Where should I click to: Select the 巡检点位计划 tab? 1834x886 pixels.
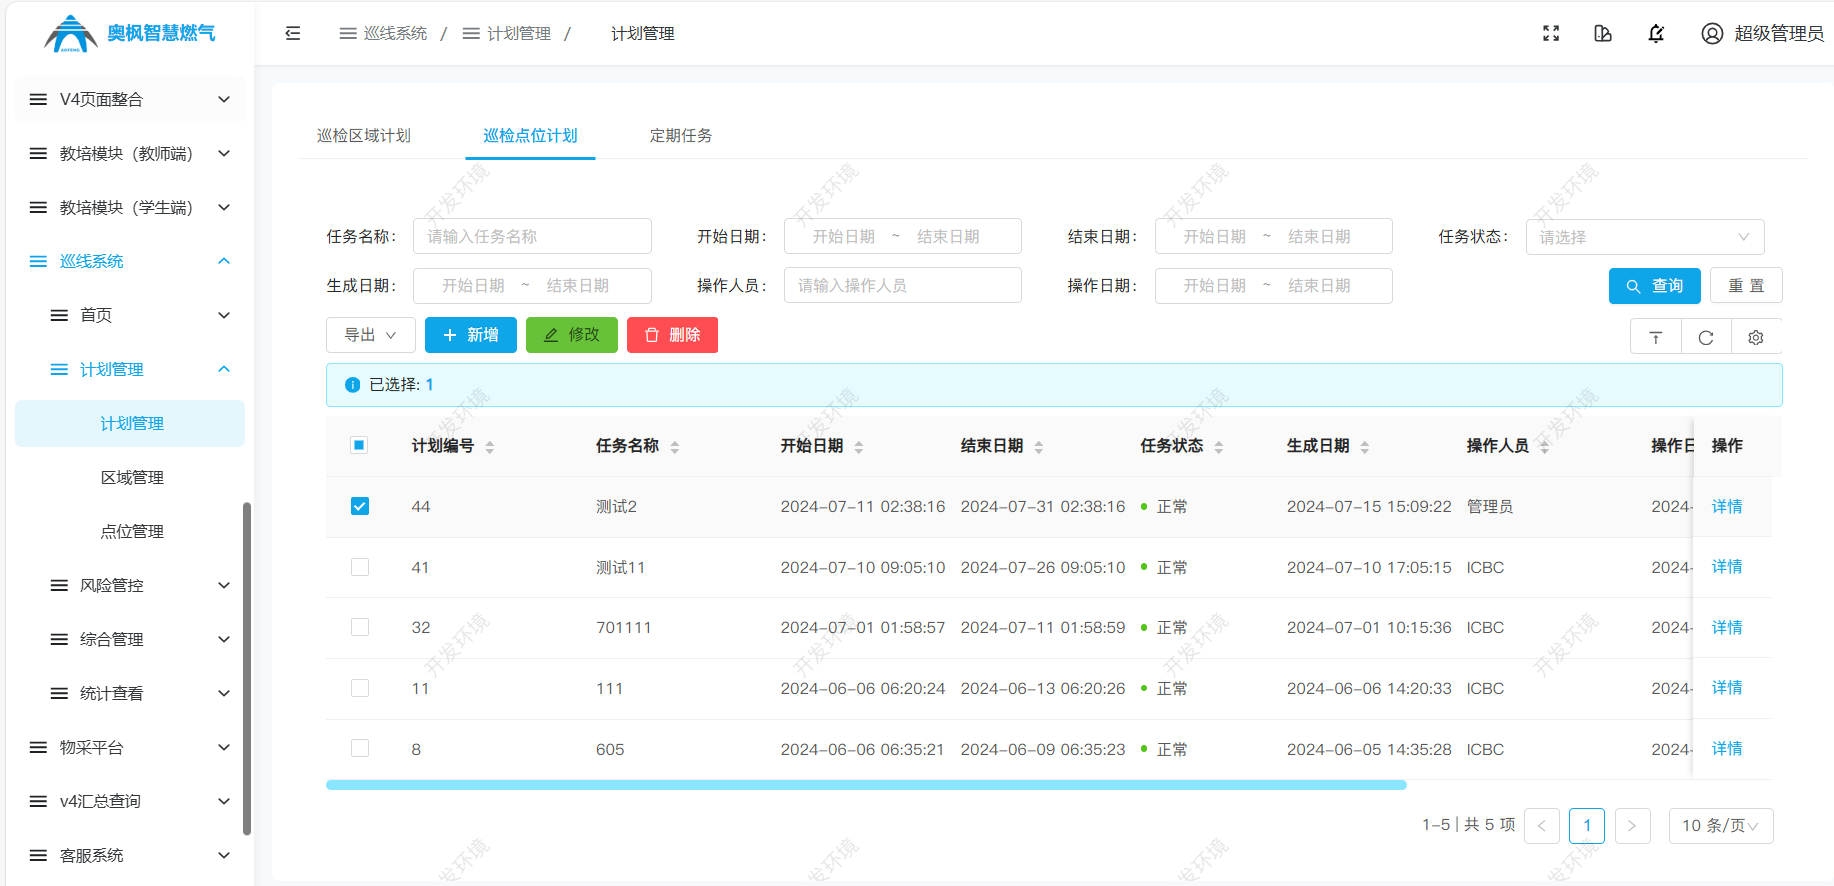click(530, 135)
